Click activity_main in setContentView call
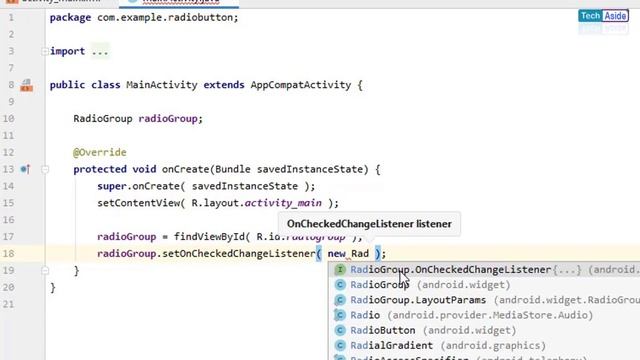This screenshot has width=640, height=360. [x=283, y=203]
